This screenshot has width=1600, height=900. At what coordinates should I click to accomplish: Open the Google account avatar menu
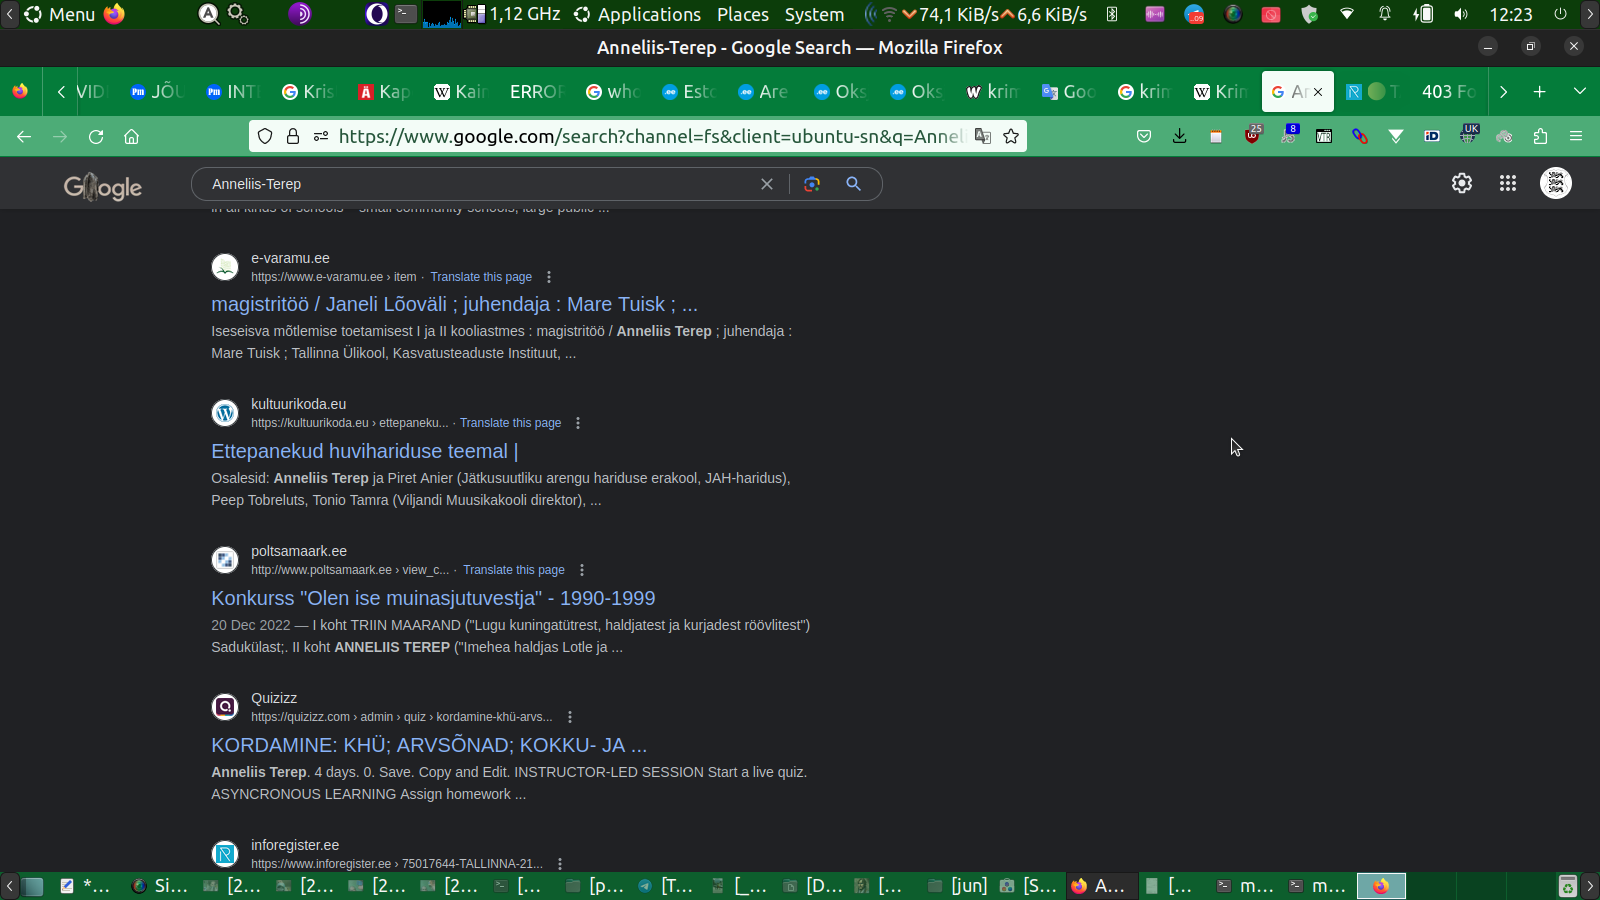point(1556,183)
